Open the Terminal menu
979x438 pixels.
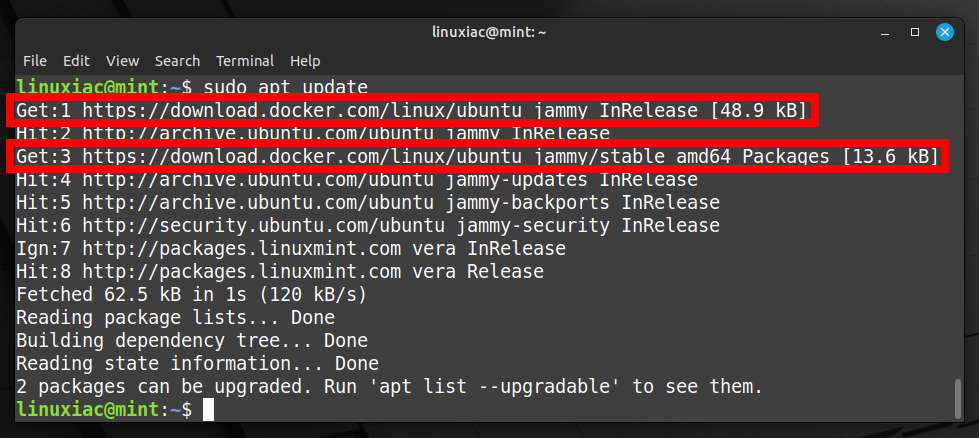coord(245,61)
